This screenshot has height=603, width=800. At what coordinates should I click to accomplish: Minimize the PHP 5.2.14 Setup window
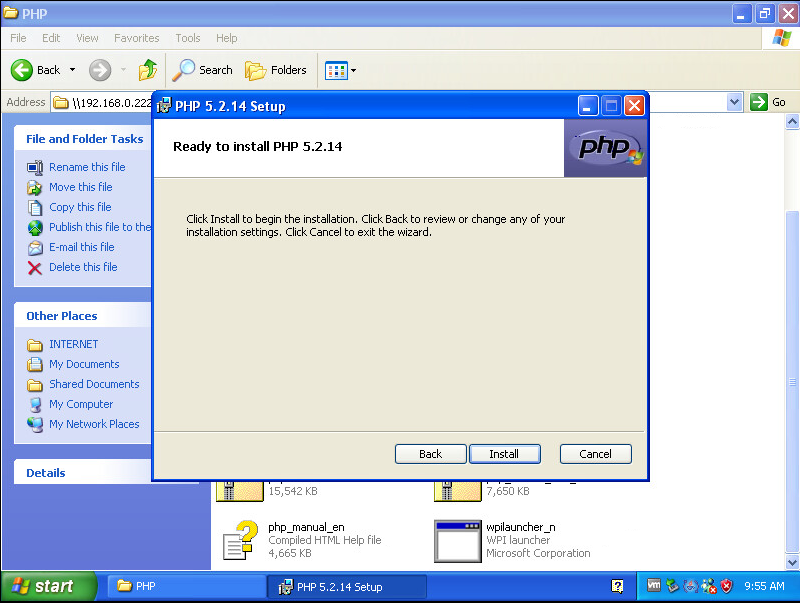tap(588, 106)
